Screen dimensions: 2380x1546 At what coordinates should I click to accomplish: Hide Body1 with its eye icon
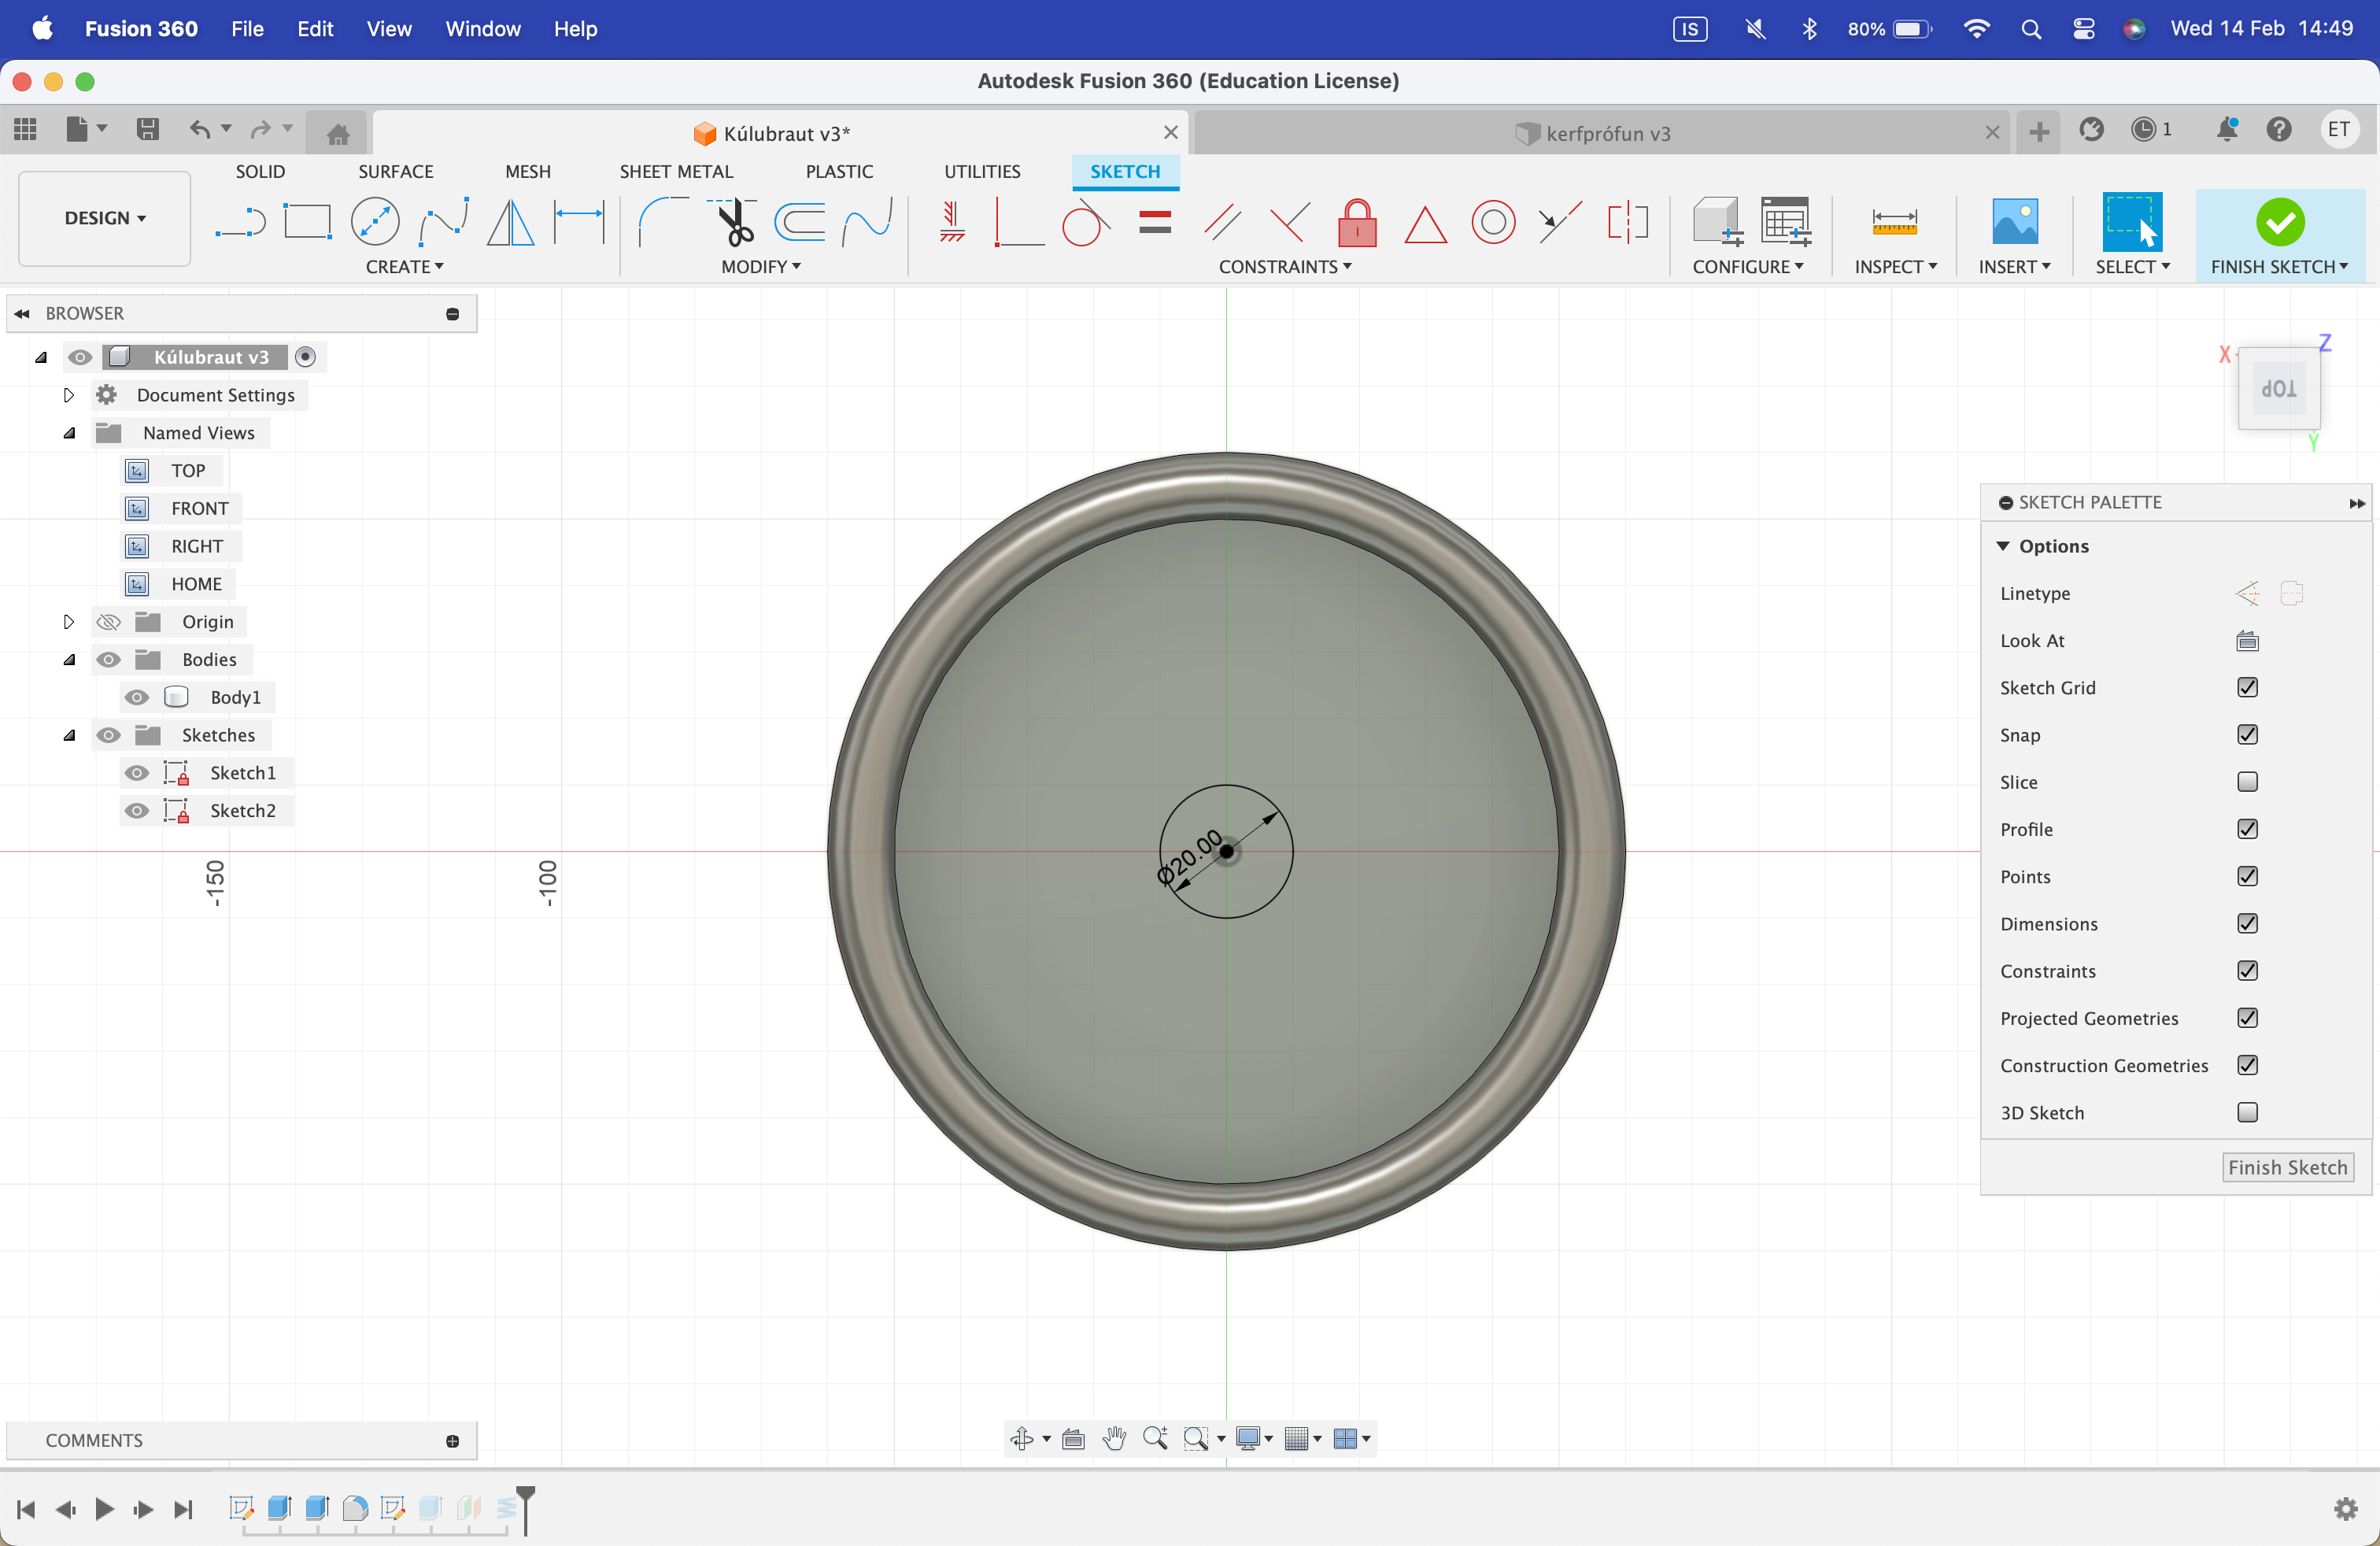coord(137,697)
